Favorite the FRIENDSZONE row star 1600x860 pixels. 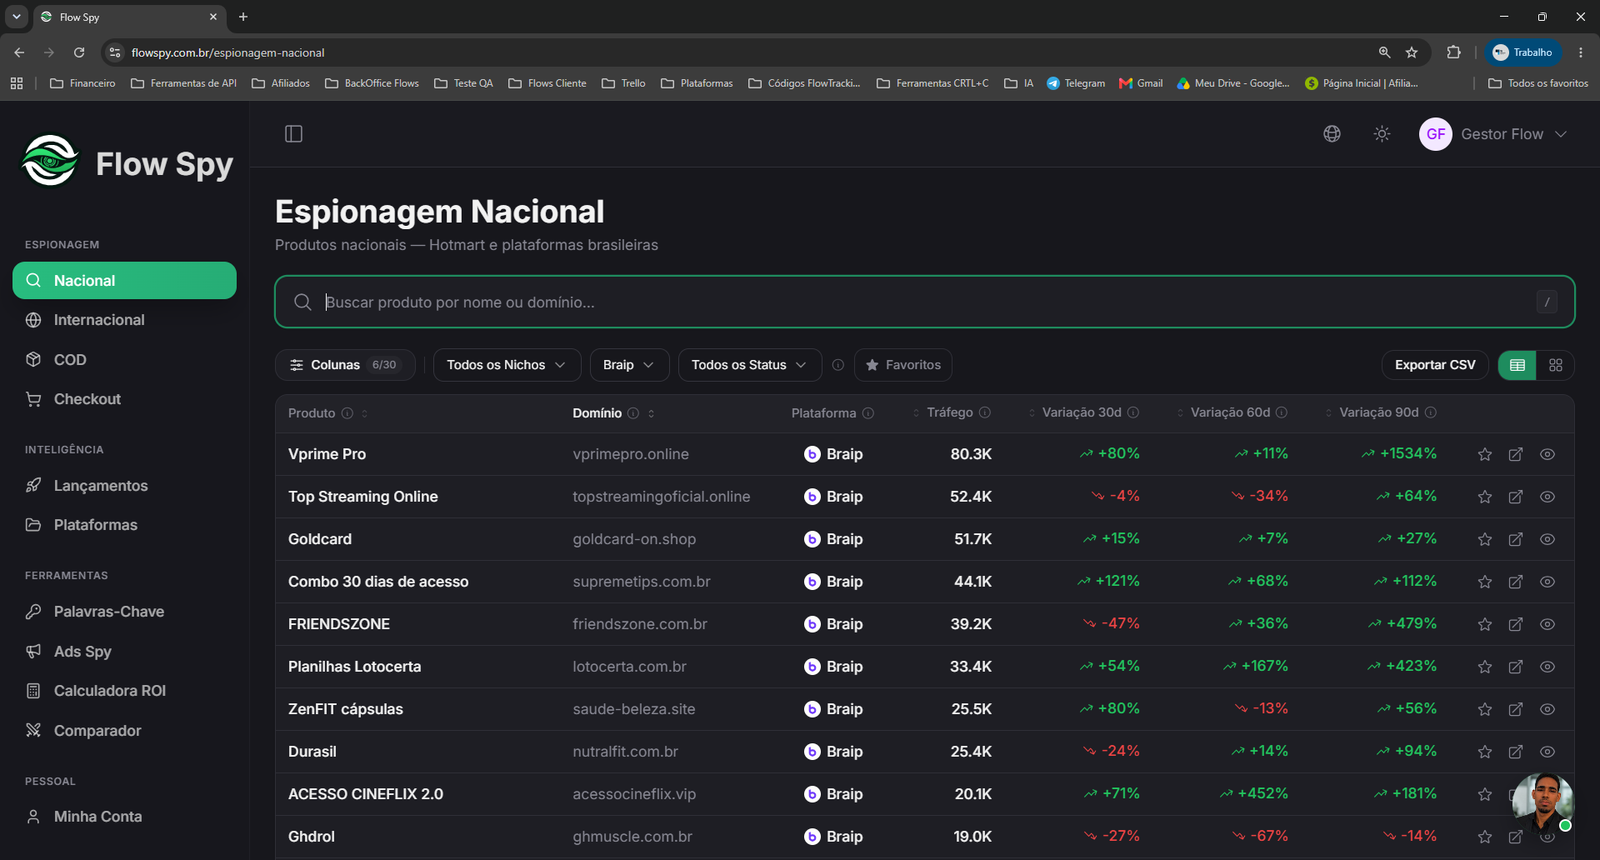point(1485,624)
